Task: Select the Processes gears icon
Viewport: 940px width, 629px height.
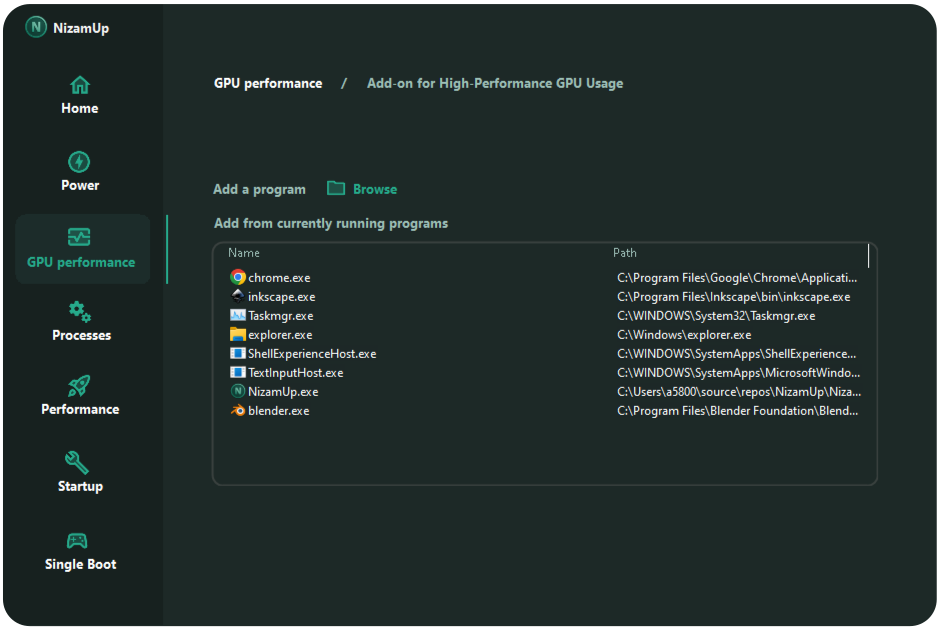Action: [x=80, y=312]
